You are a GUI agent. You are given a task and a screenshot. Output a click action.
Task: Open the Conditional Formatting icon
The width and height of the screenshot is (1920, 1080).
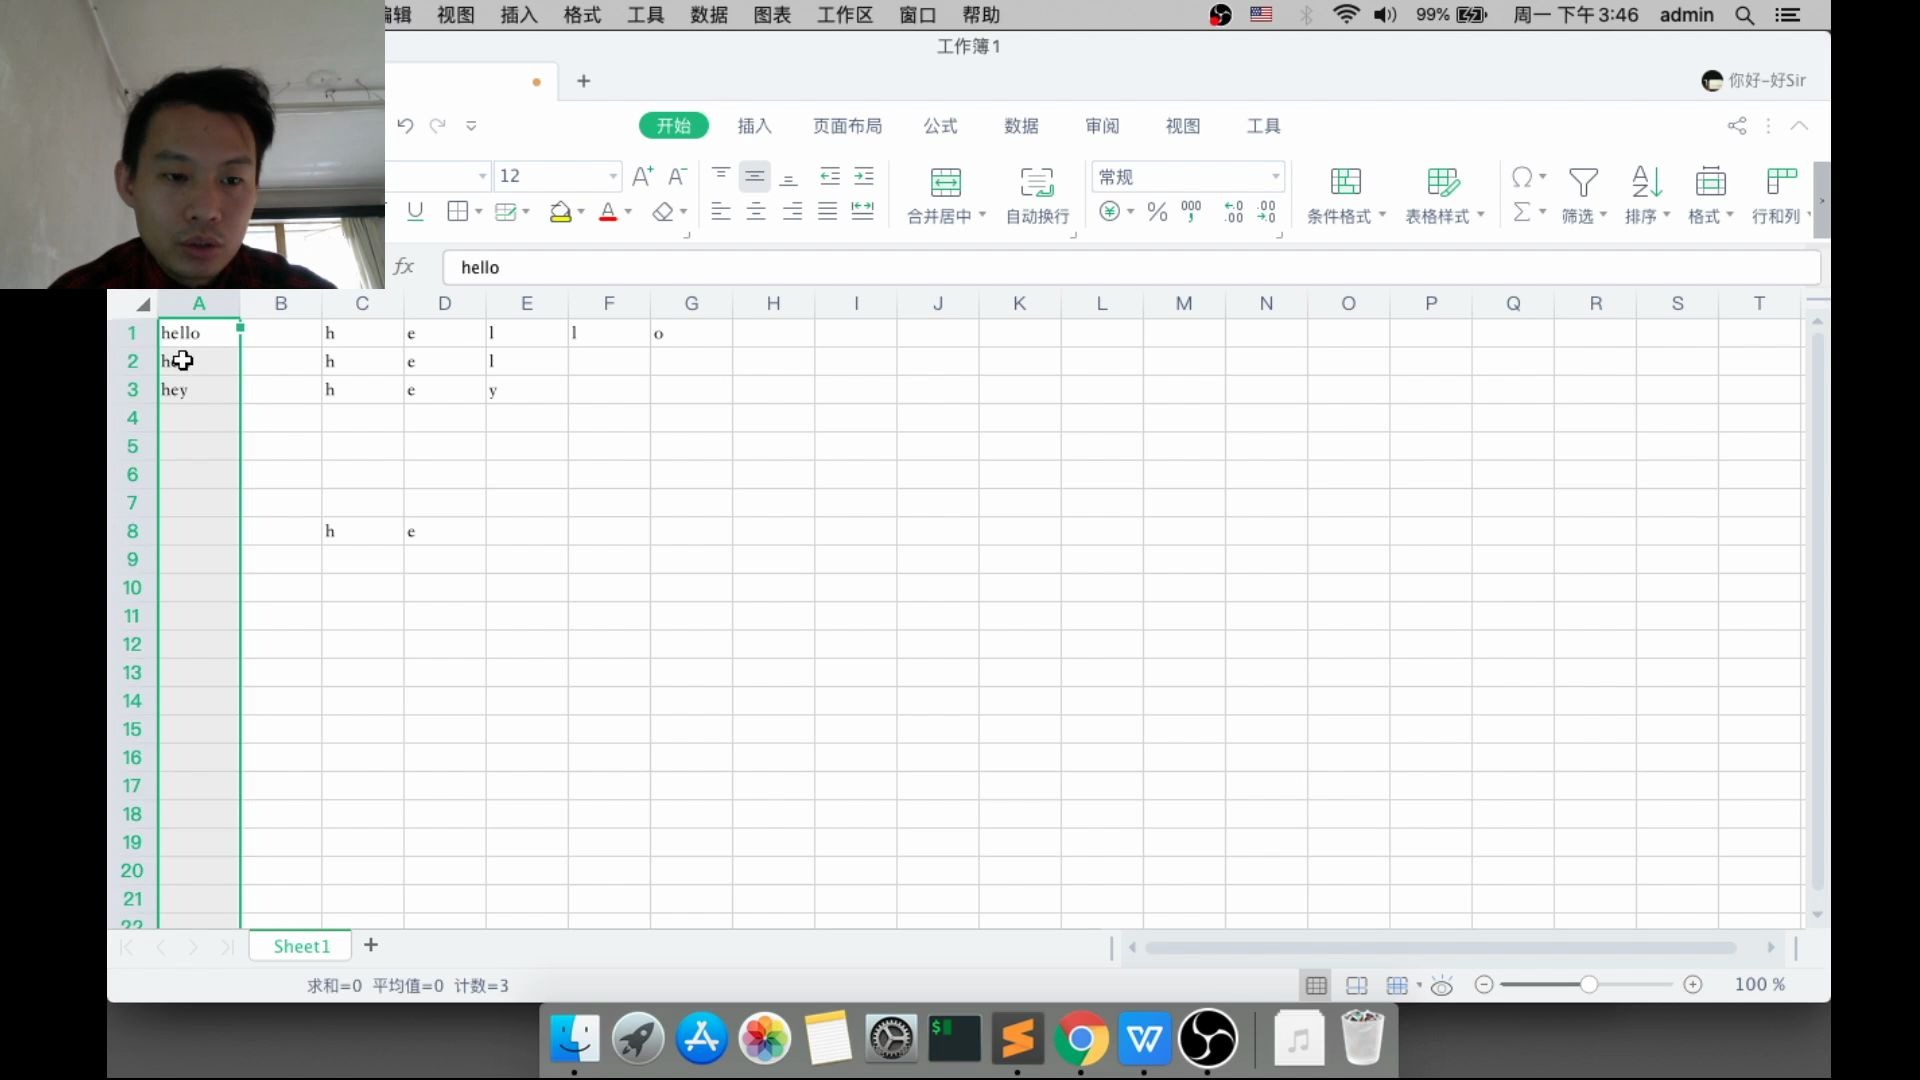(x=1345, y=183)
